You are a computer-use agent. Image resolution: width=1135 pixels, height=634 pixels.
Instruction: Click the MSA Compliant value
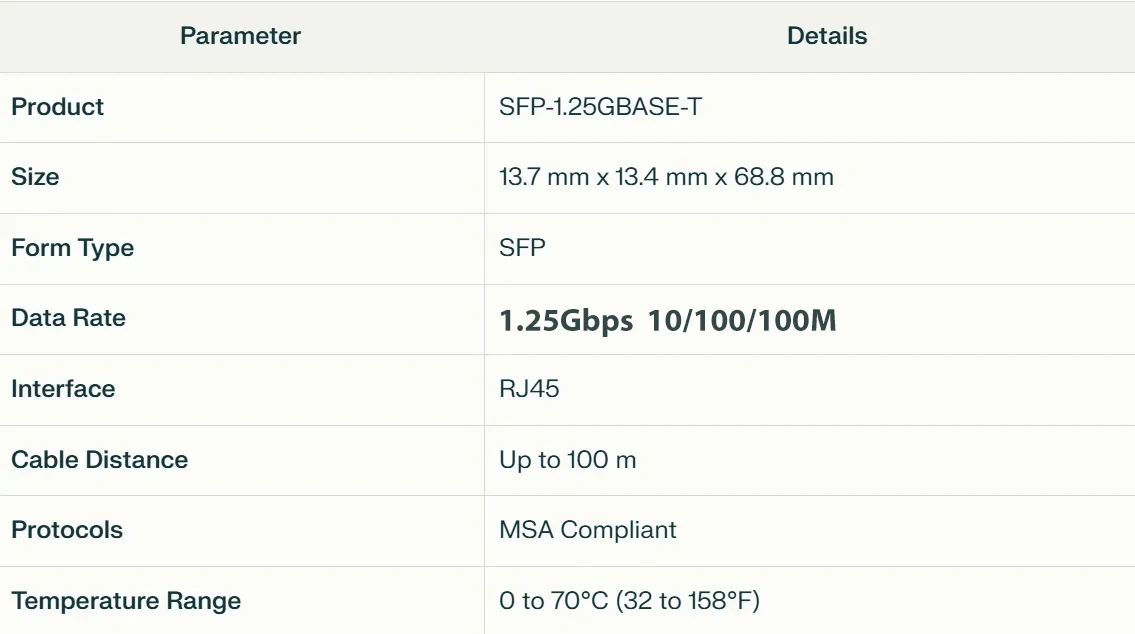point(587,530)
